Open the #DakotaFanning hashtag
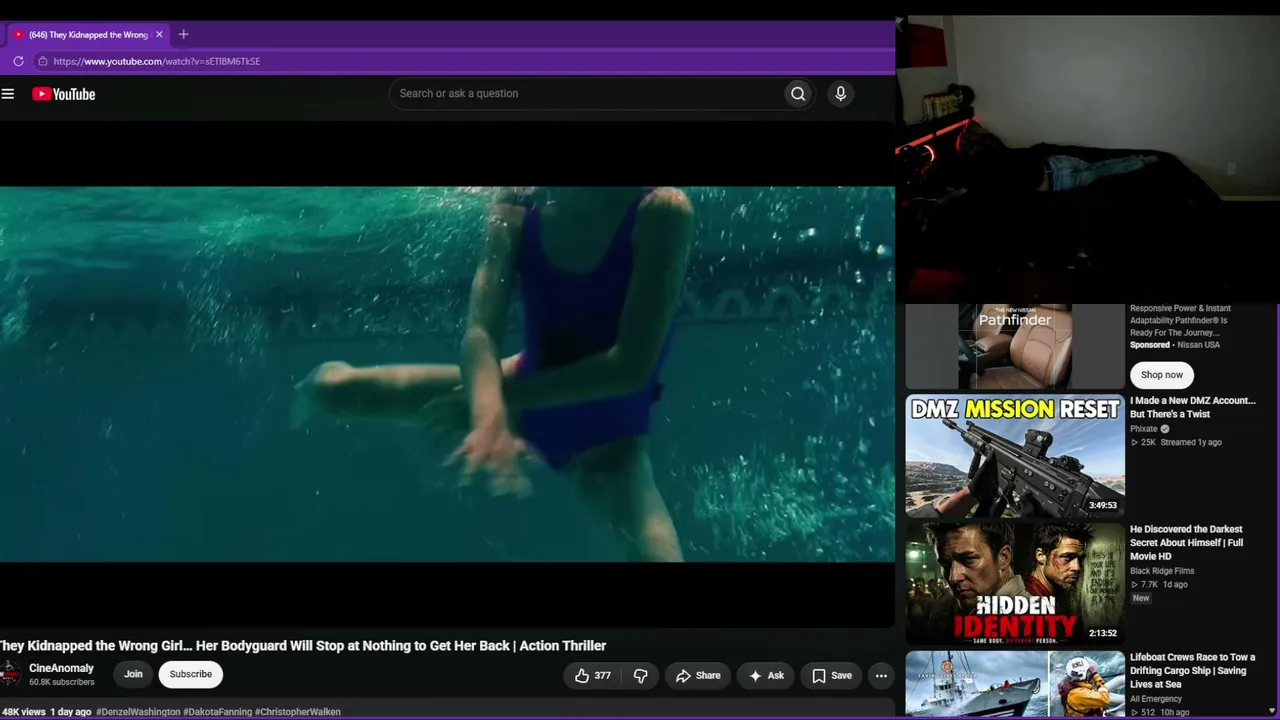Viewport: 1280px width, 720px height. [x=217, y=712]
